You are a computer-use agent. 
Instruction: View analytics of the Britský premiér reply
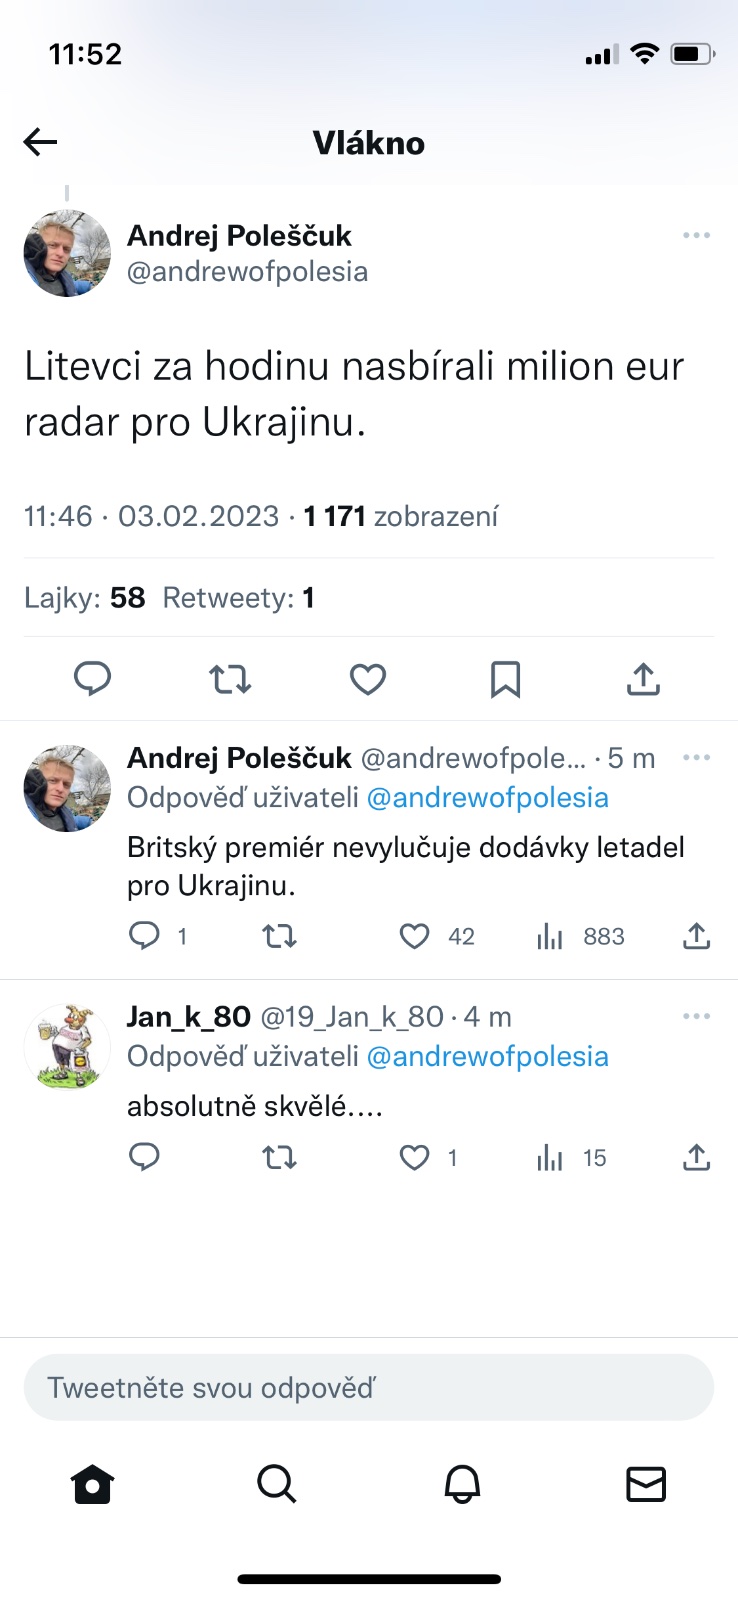pyautogui.click(x=550, y=936)
